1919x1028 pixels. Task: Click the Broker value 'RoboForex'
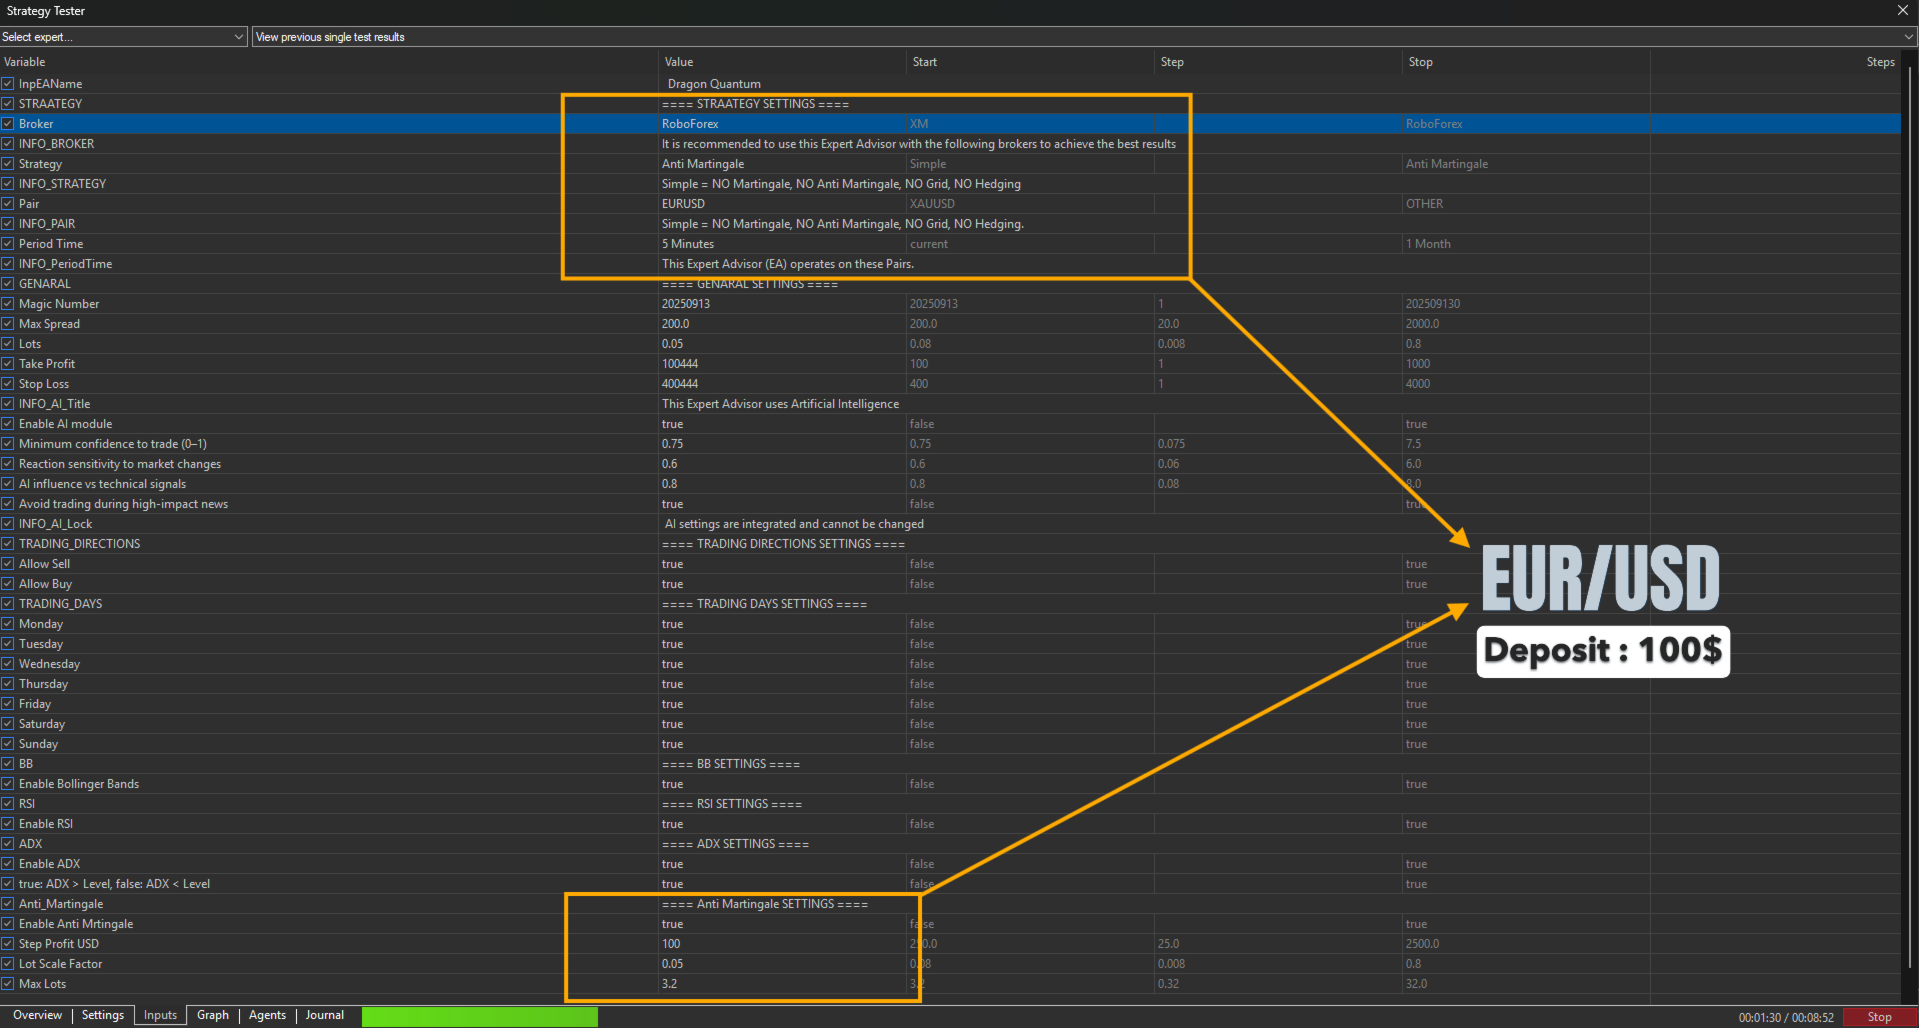pos(690,124)
